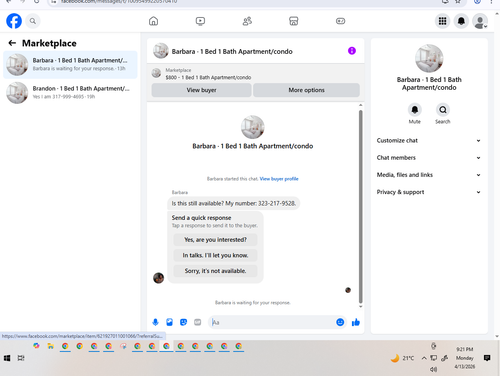The height and width of the screenshot is (376, 500).
Task: Mute the Barbara conversation
Action: coord(415,110)
